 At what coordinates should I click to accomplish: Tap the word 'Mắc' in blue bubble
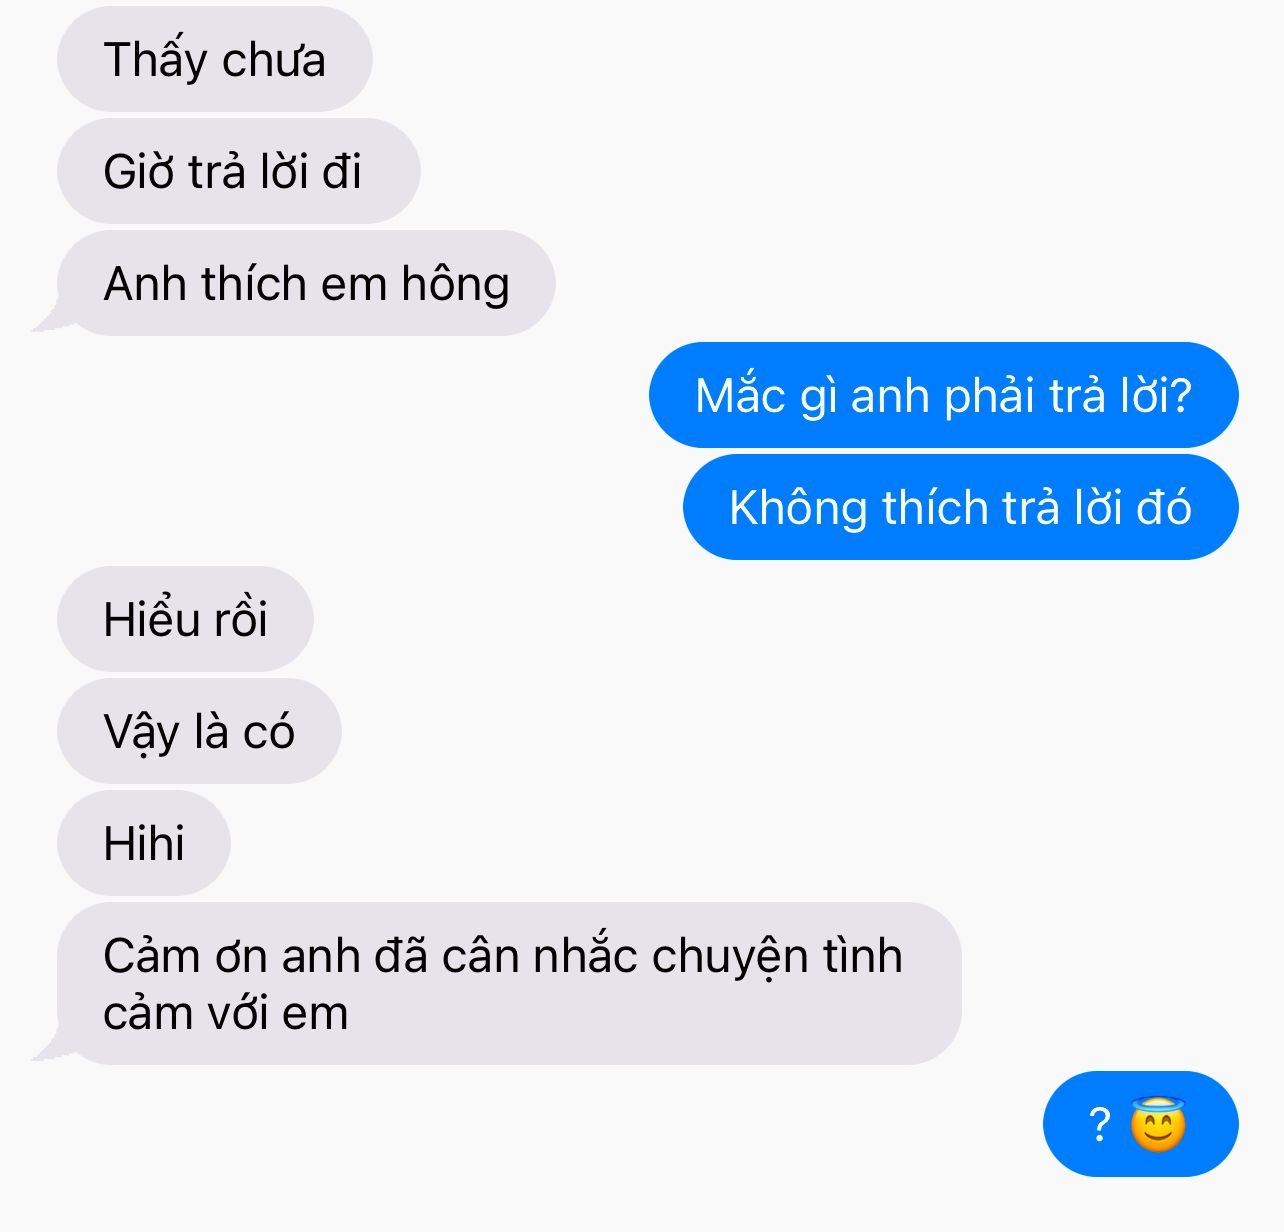pyautogui.click(x=740, y=395)
